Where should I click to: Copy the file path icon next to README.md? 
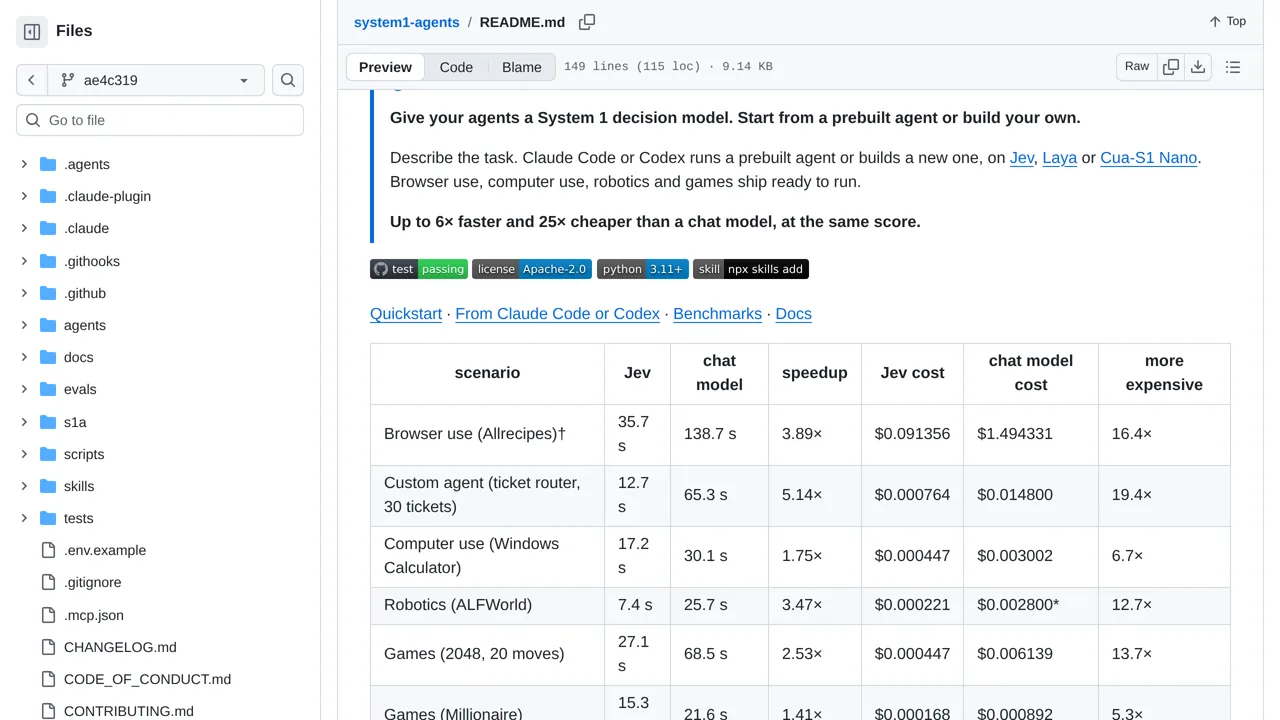click(x=587, y=22)
